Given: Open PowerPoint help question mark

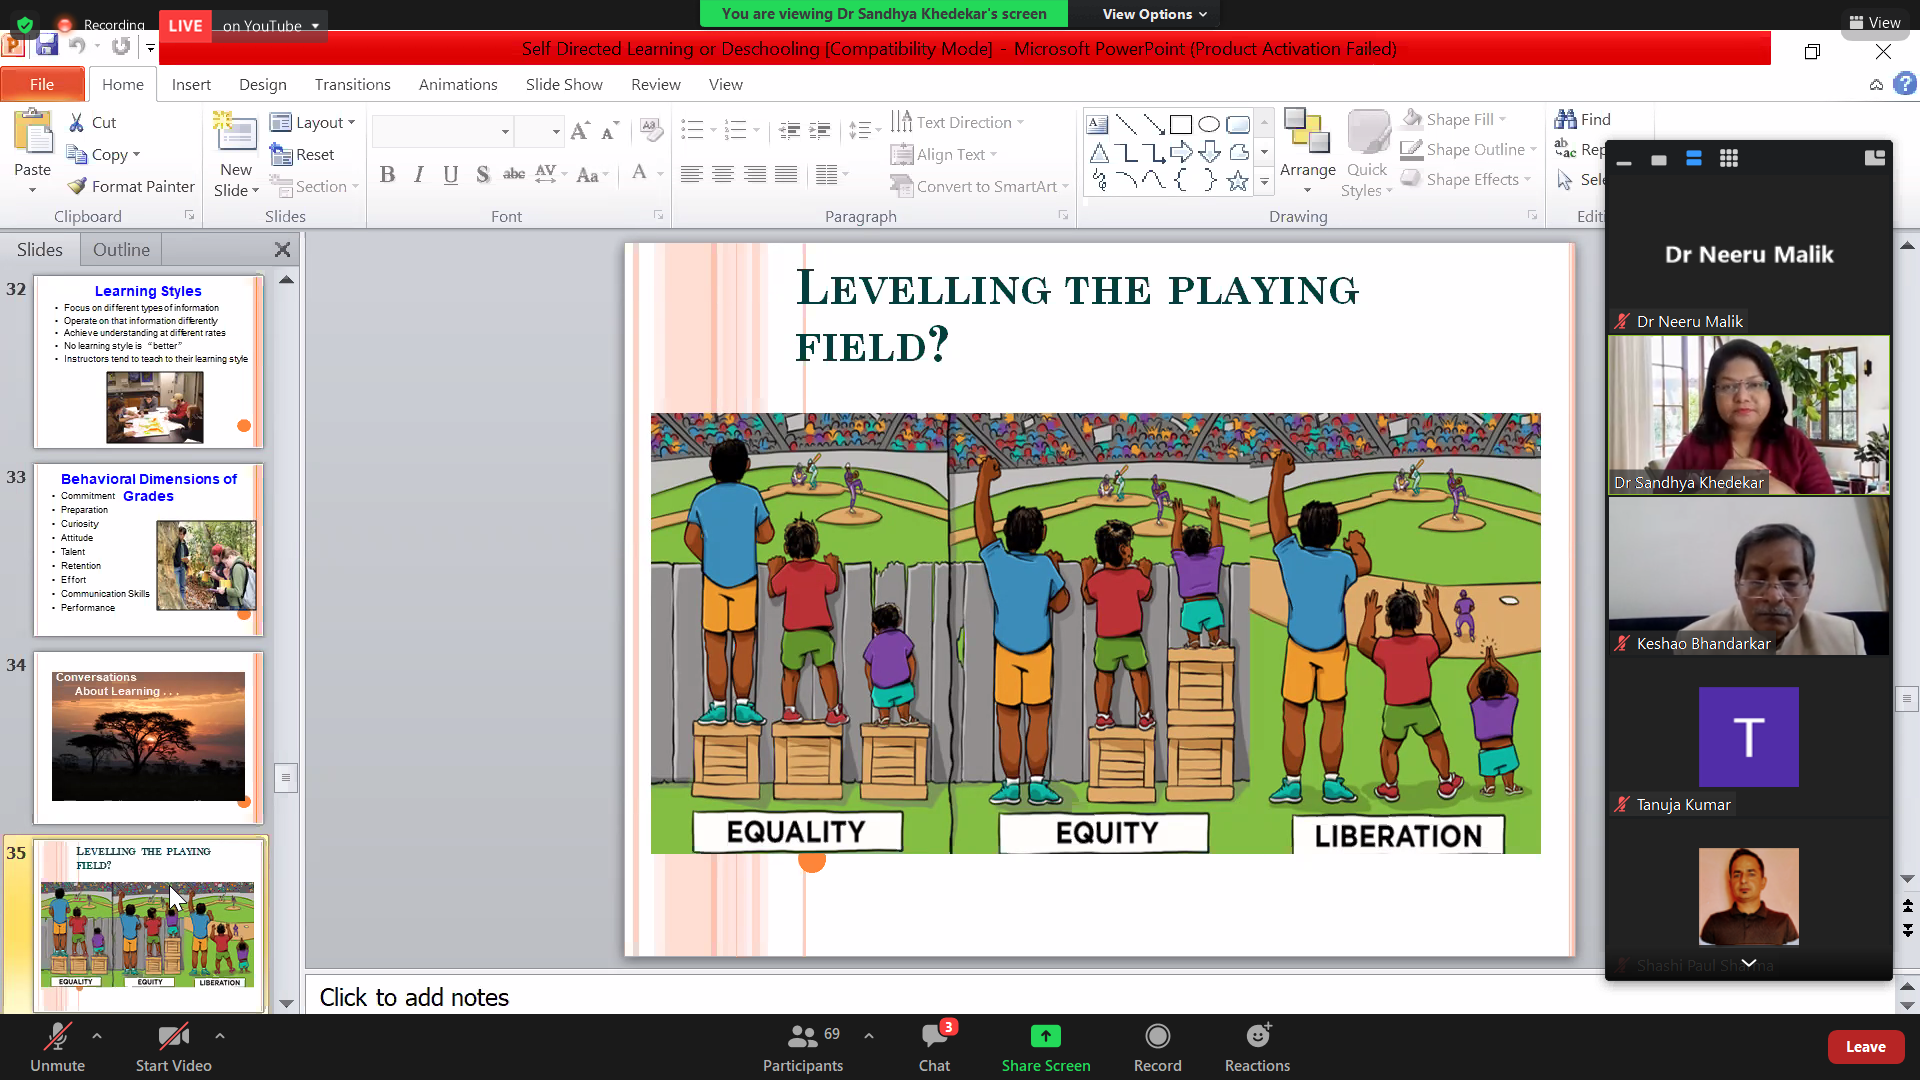Looking at the screenshot, I should coord(1905,84).
